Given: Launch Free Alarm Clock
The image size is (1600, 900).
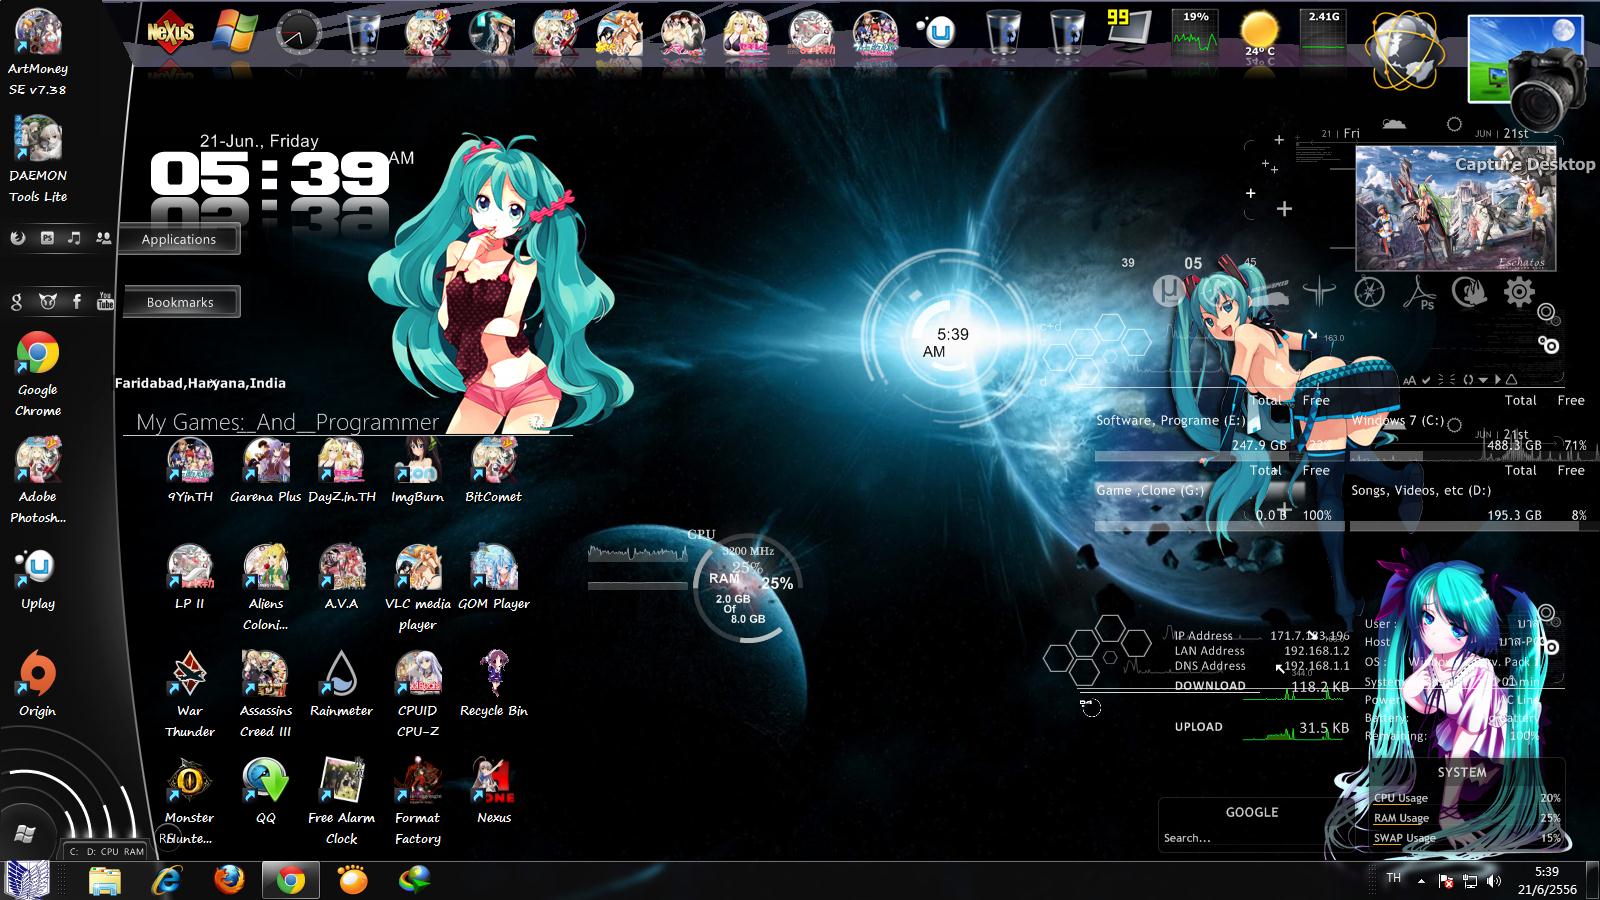Looking at the screenshot, I should click(x=342, y=802).
